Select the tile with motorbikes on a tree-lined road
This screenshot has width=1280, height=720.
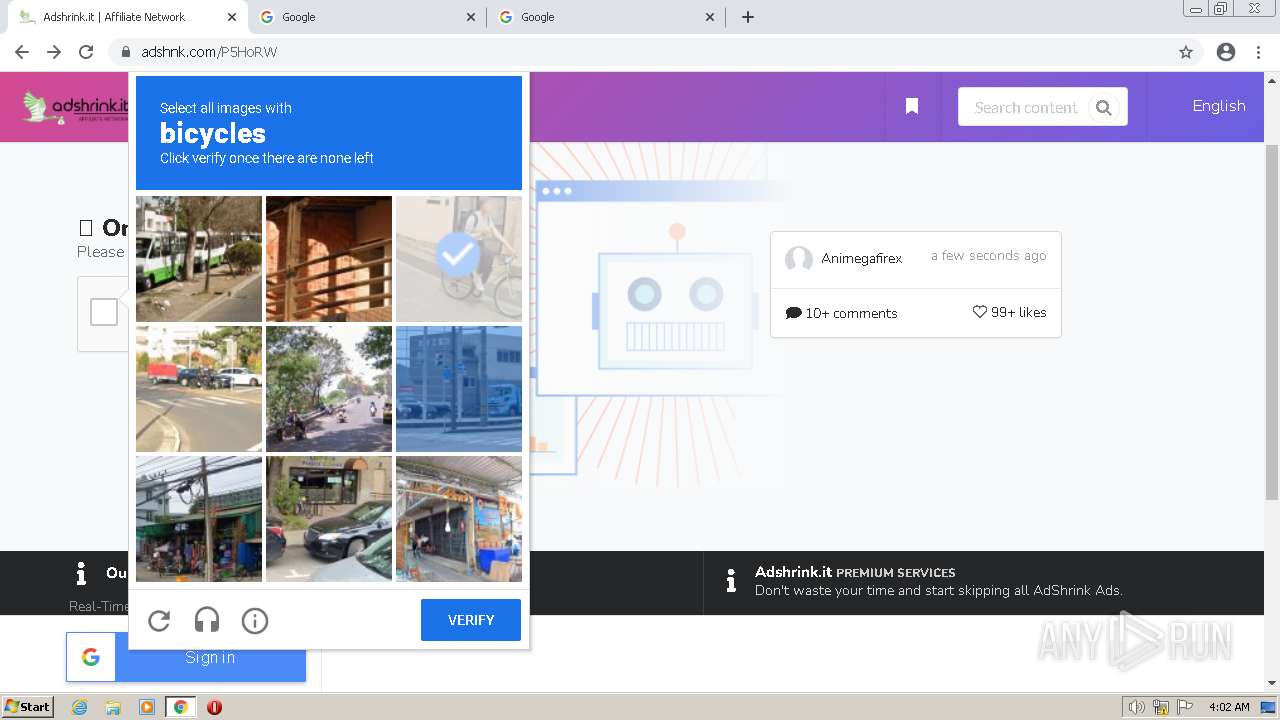pyautogui.click(x=329, y=389)
